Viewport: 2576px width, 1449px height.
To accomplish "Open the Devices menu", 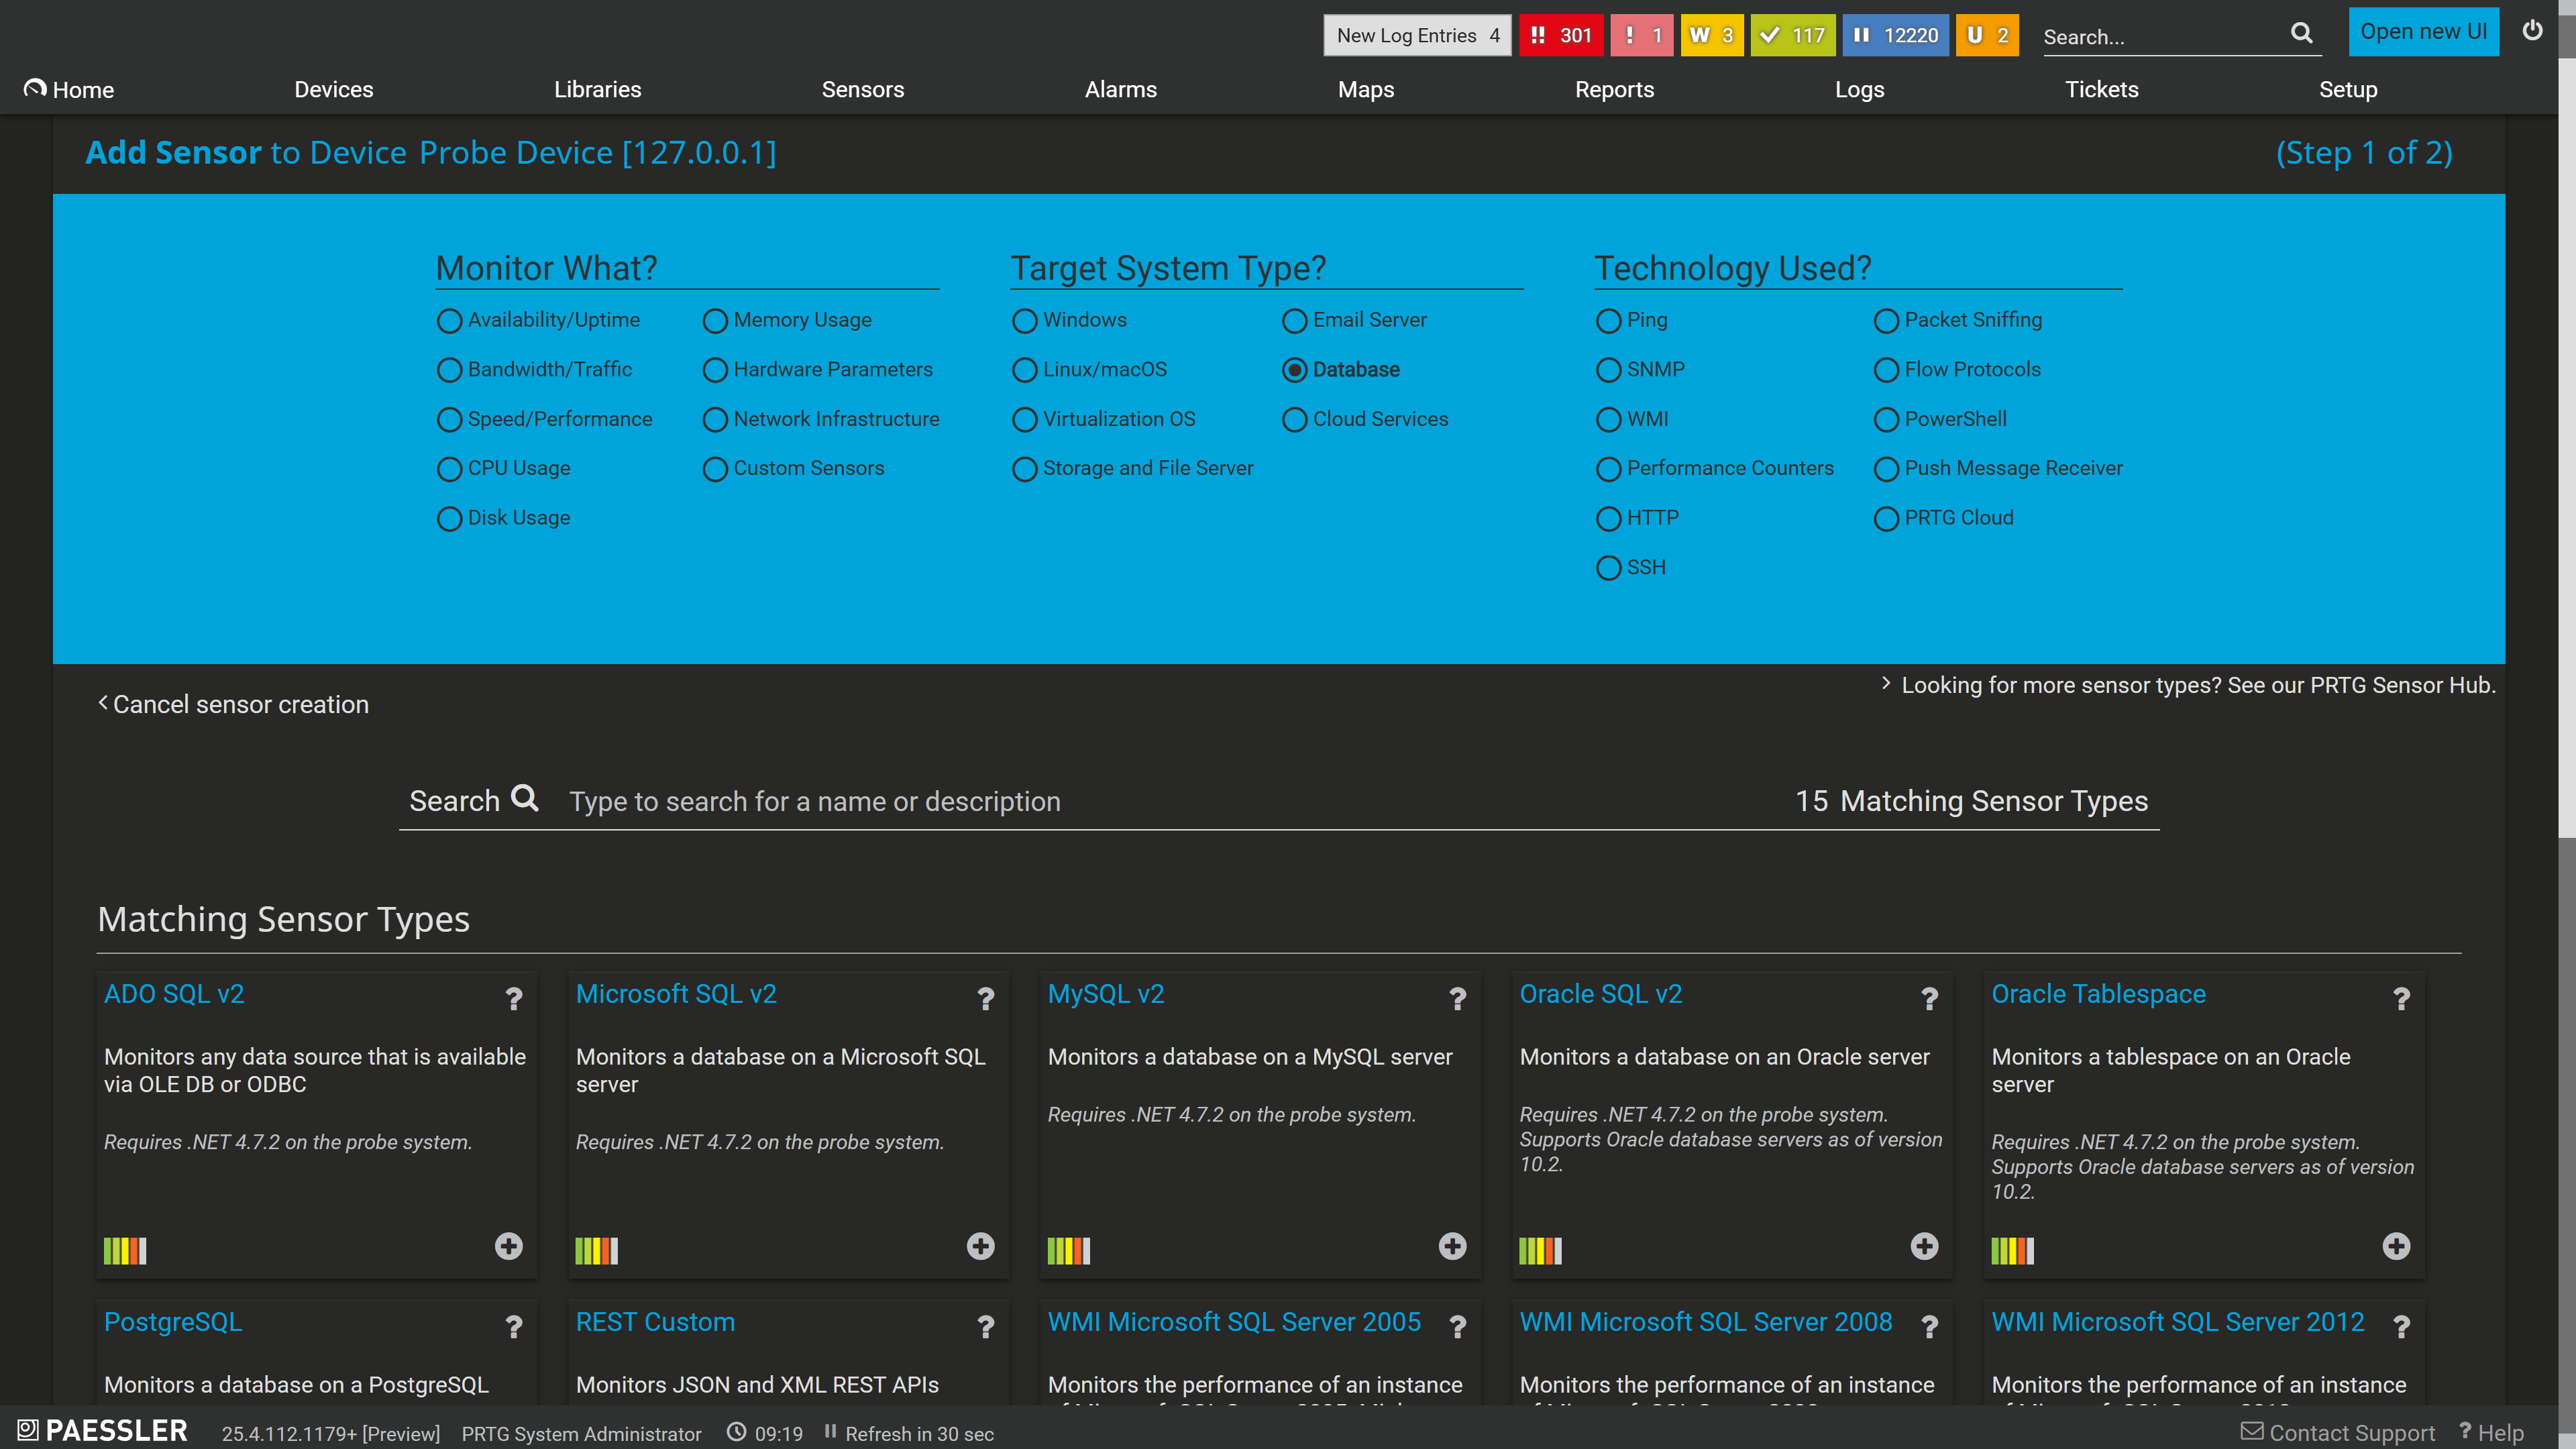I will [333, 89].
